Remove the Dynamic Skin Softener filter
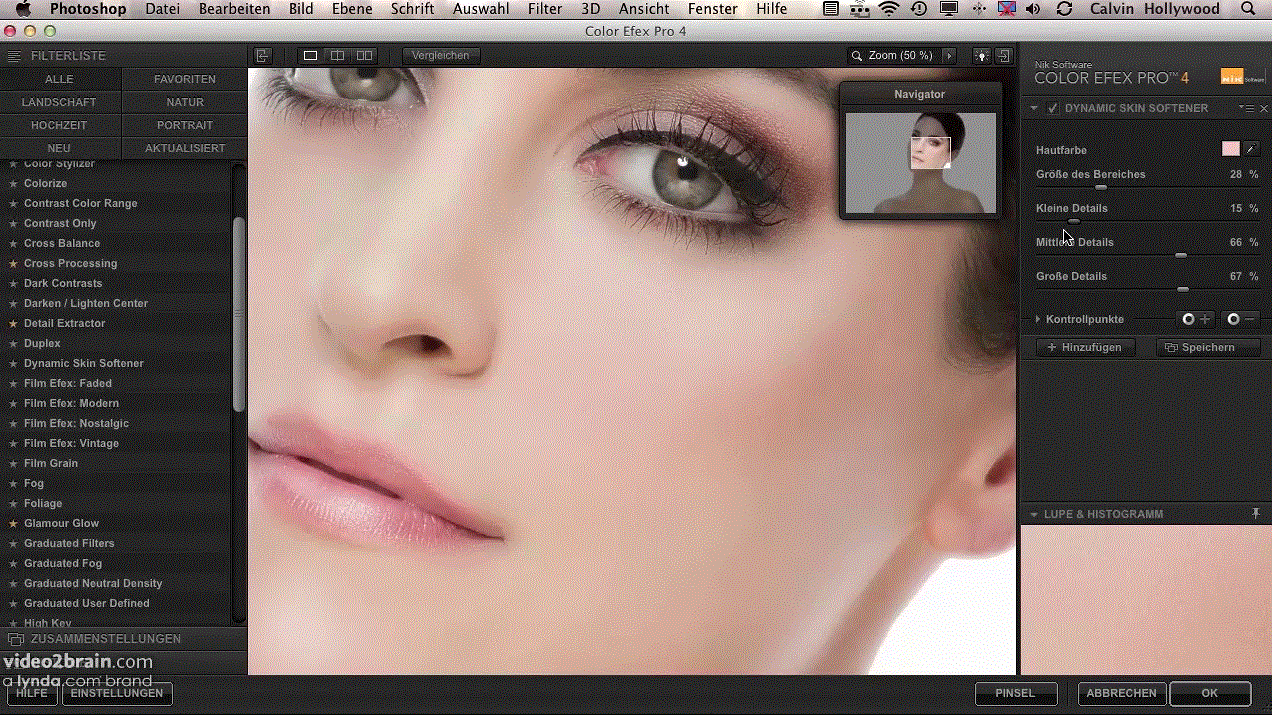Screen dimensions: 1272x715 1264,108
